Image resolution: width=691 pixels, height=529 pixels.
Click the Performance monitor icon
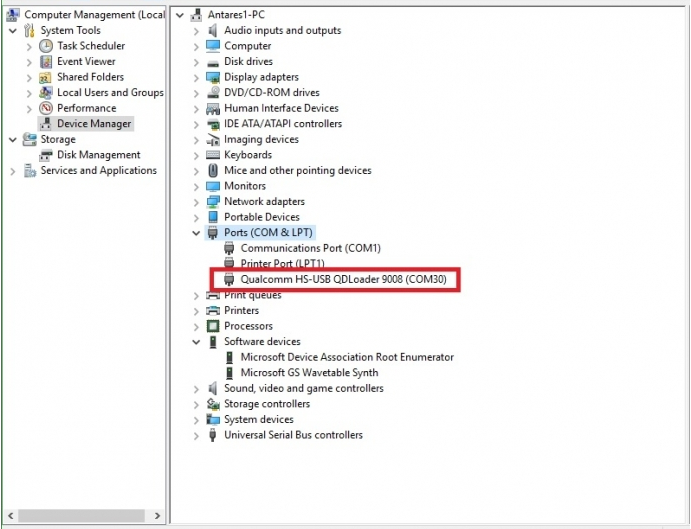pos(46,108)
